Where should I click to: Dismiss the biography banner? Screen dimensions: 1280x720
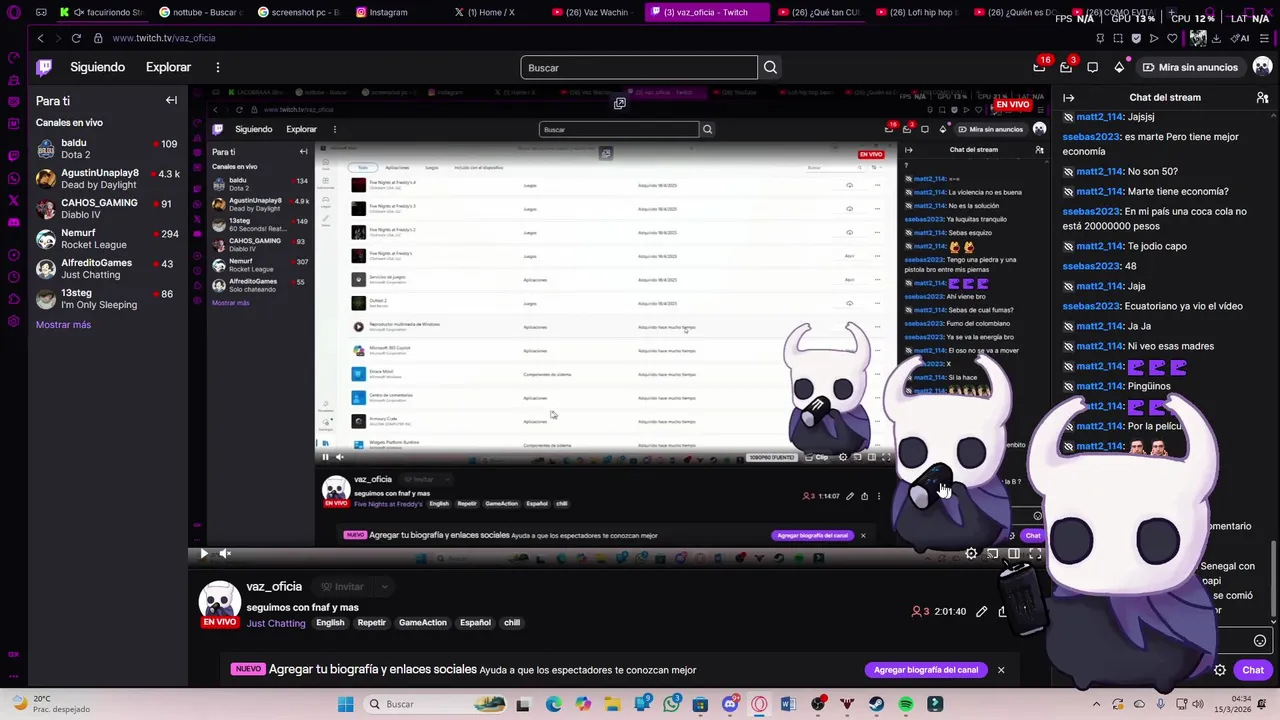[1000, 670]
